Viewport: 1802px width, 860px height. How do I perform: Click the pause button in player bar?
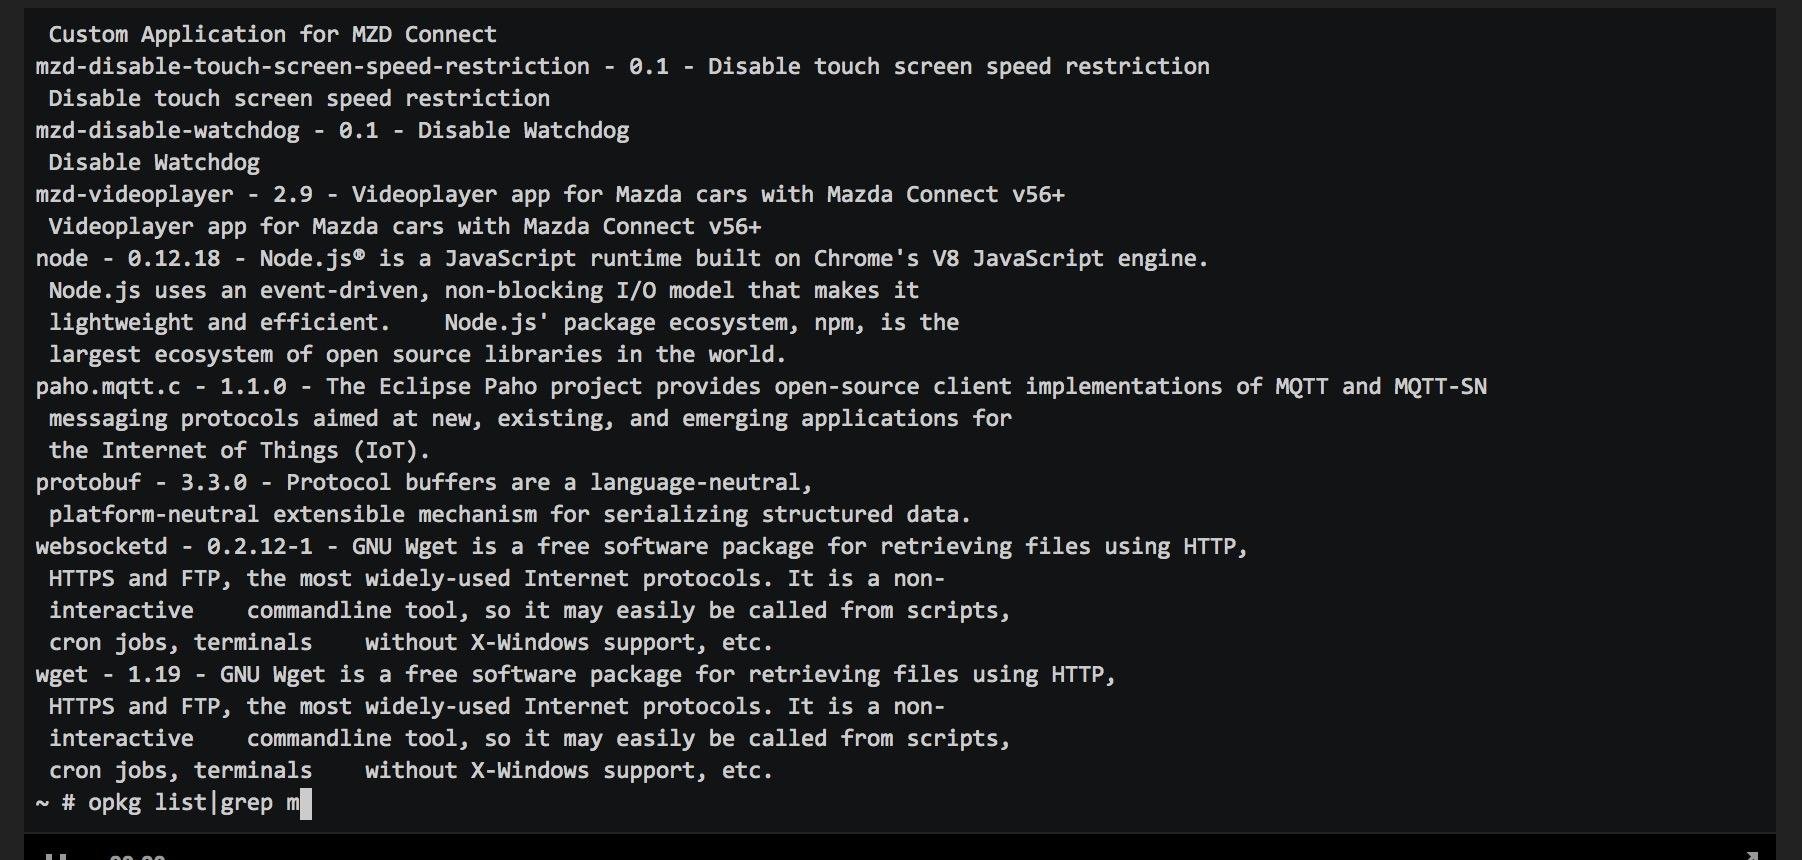(x=57, y=855)
